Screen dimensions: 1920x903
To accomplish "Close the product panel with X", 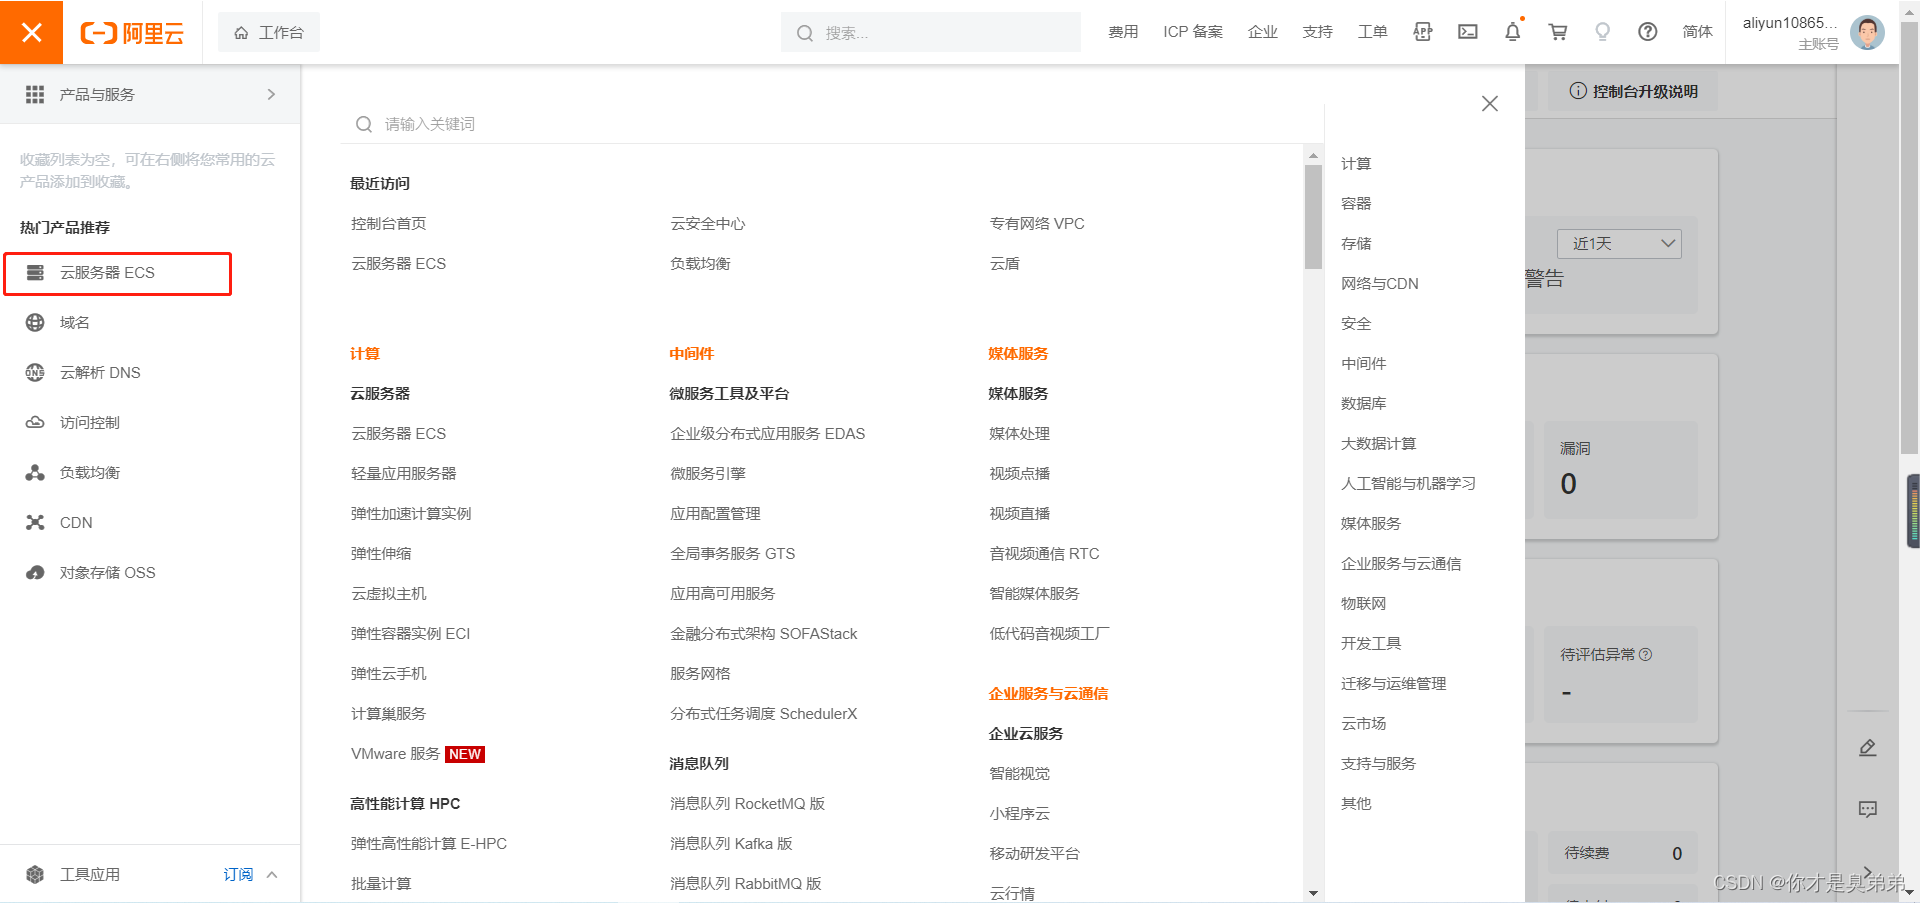I will [x=1489, y=103].
